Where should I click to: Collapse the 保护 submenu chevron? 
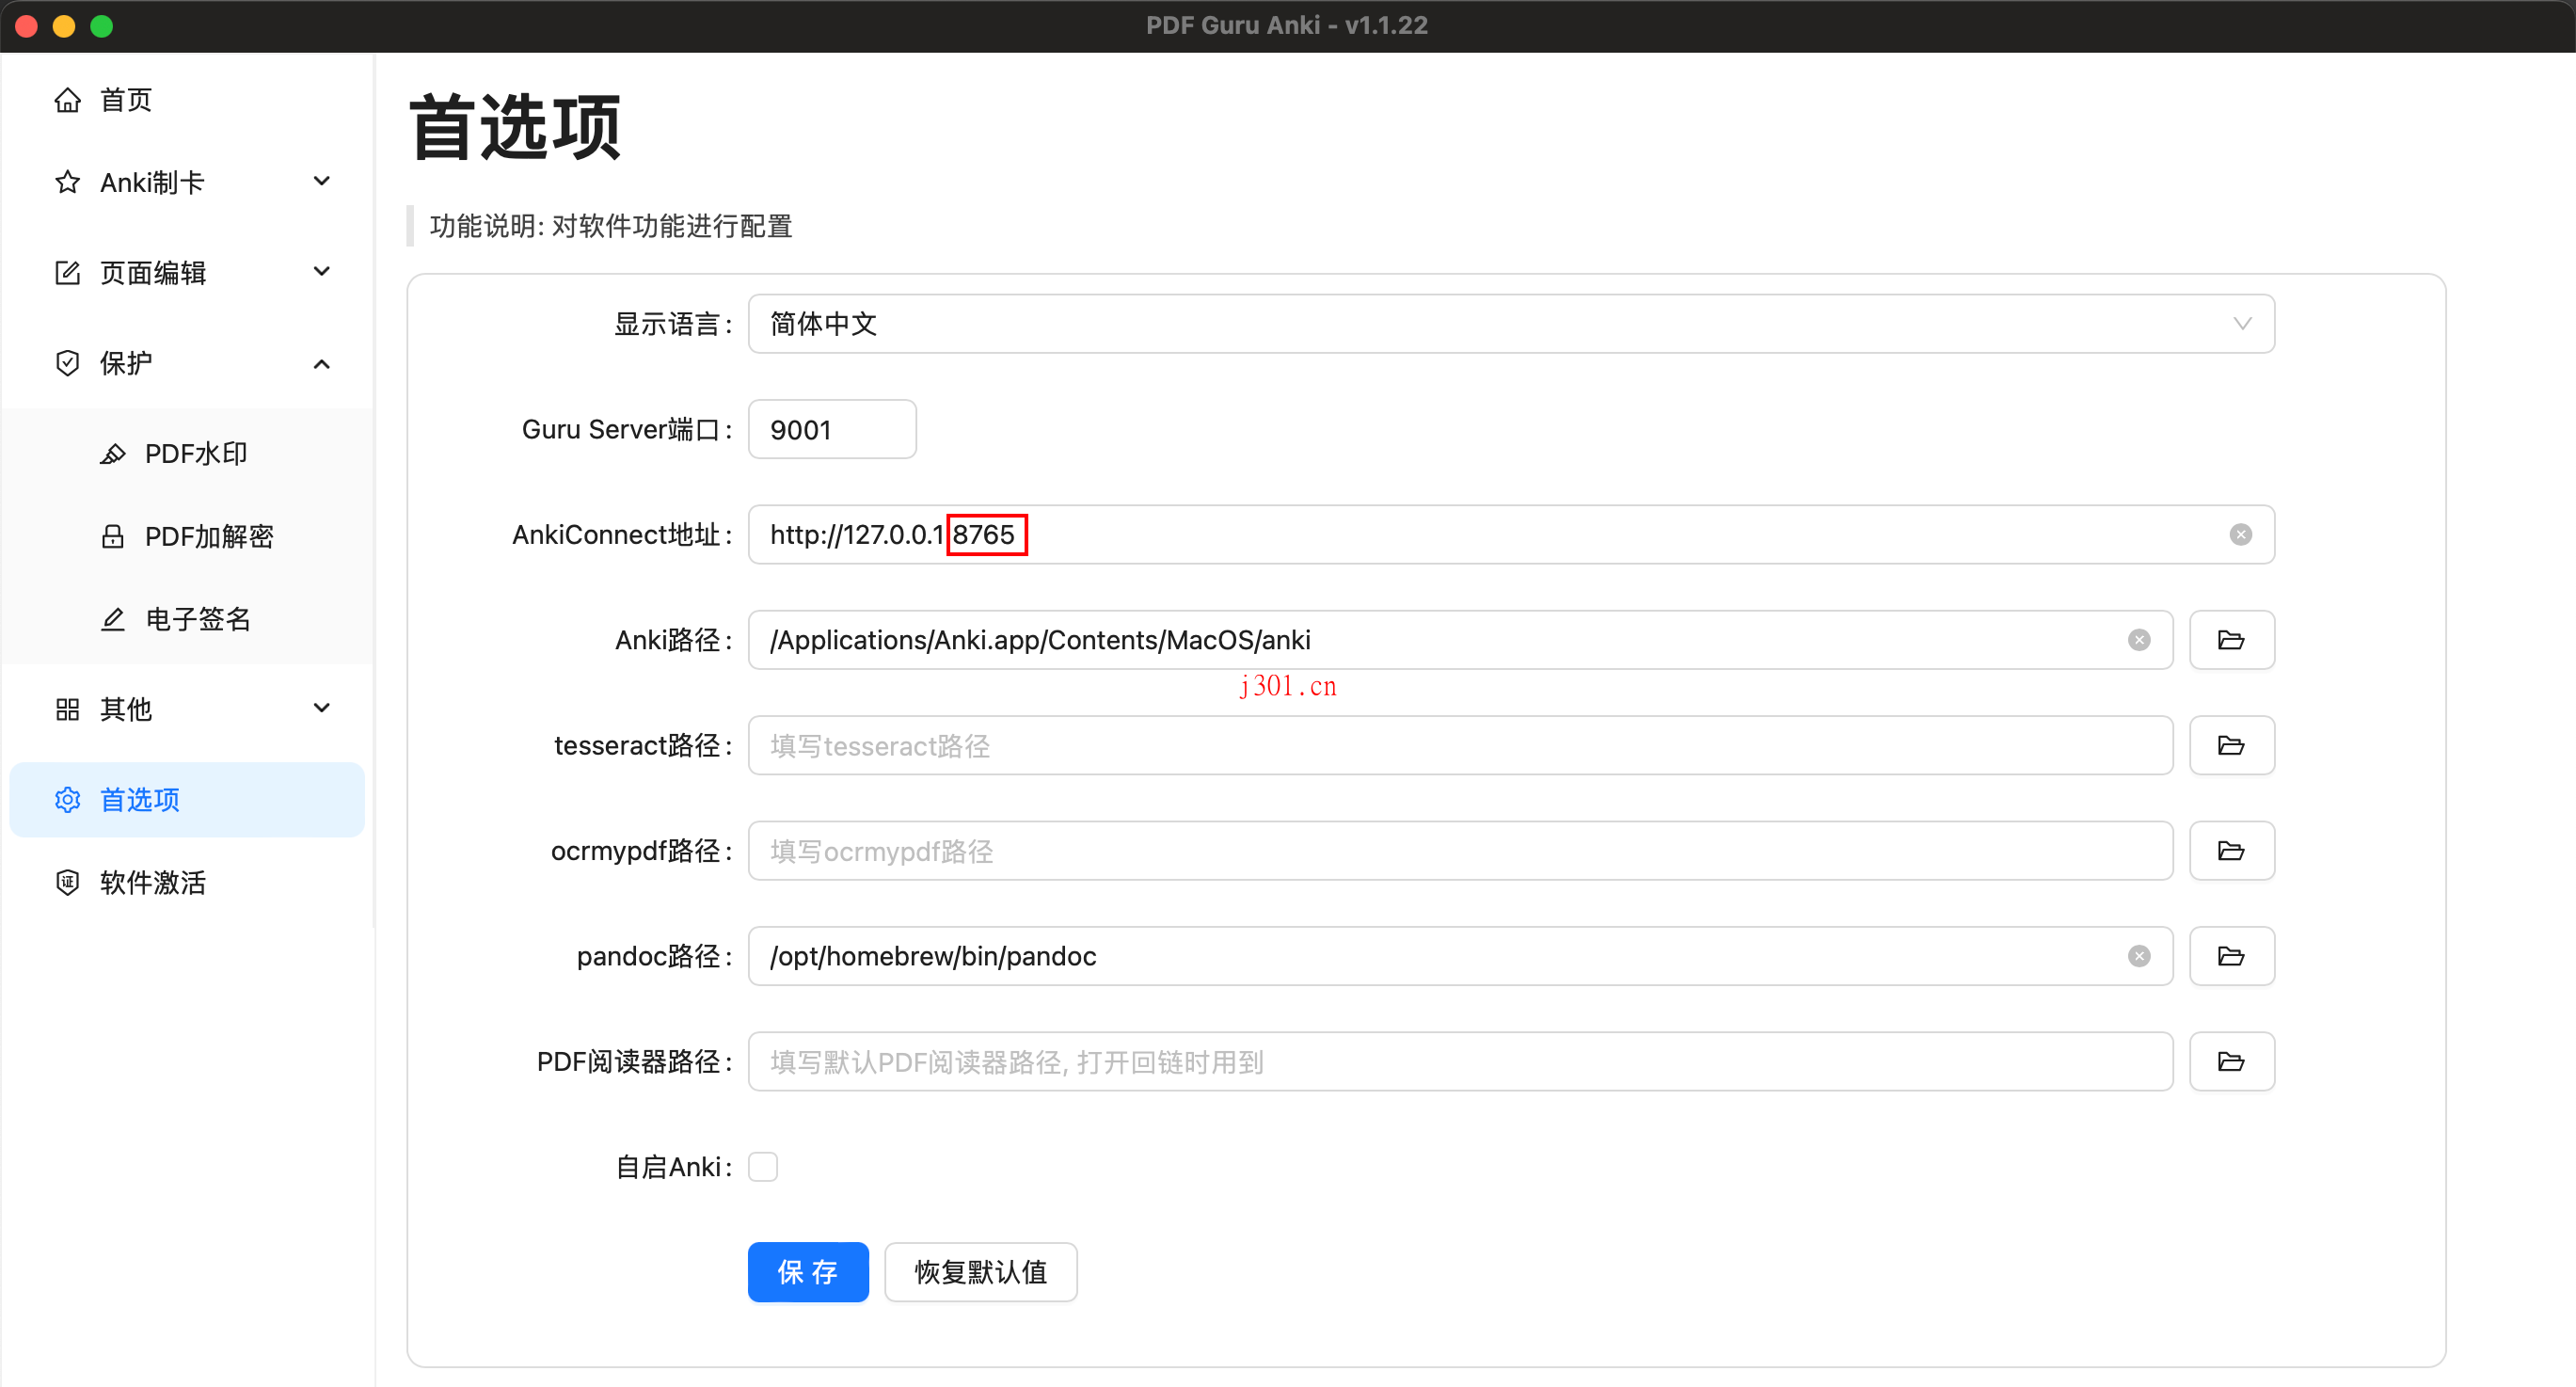tap(322, 363)
